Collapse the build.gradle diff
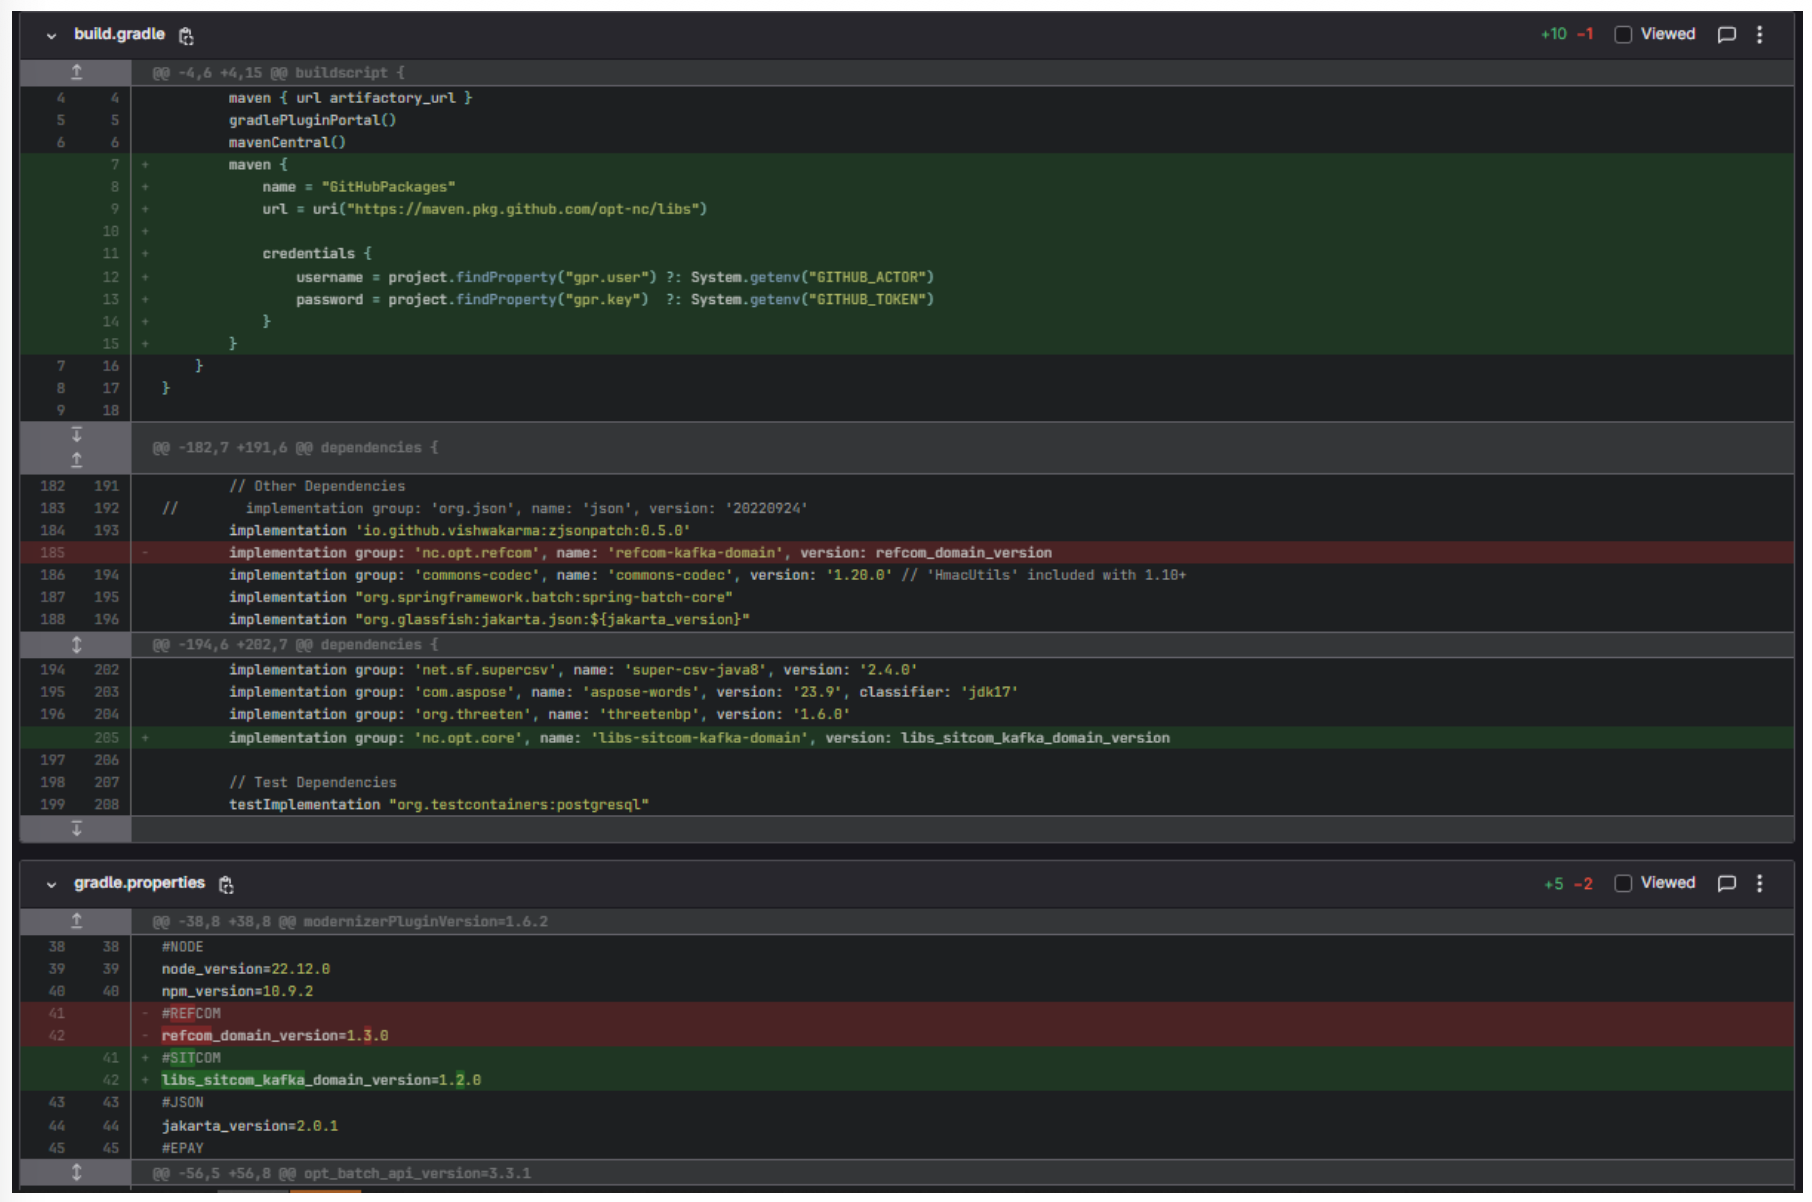1812x1202 pixels. (51, 36)
